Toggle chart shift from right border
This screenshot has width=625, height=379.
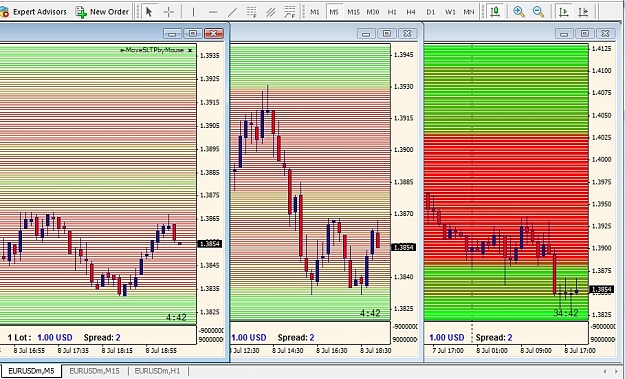coord(583,12)
